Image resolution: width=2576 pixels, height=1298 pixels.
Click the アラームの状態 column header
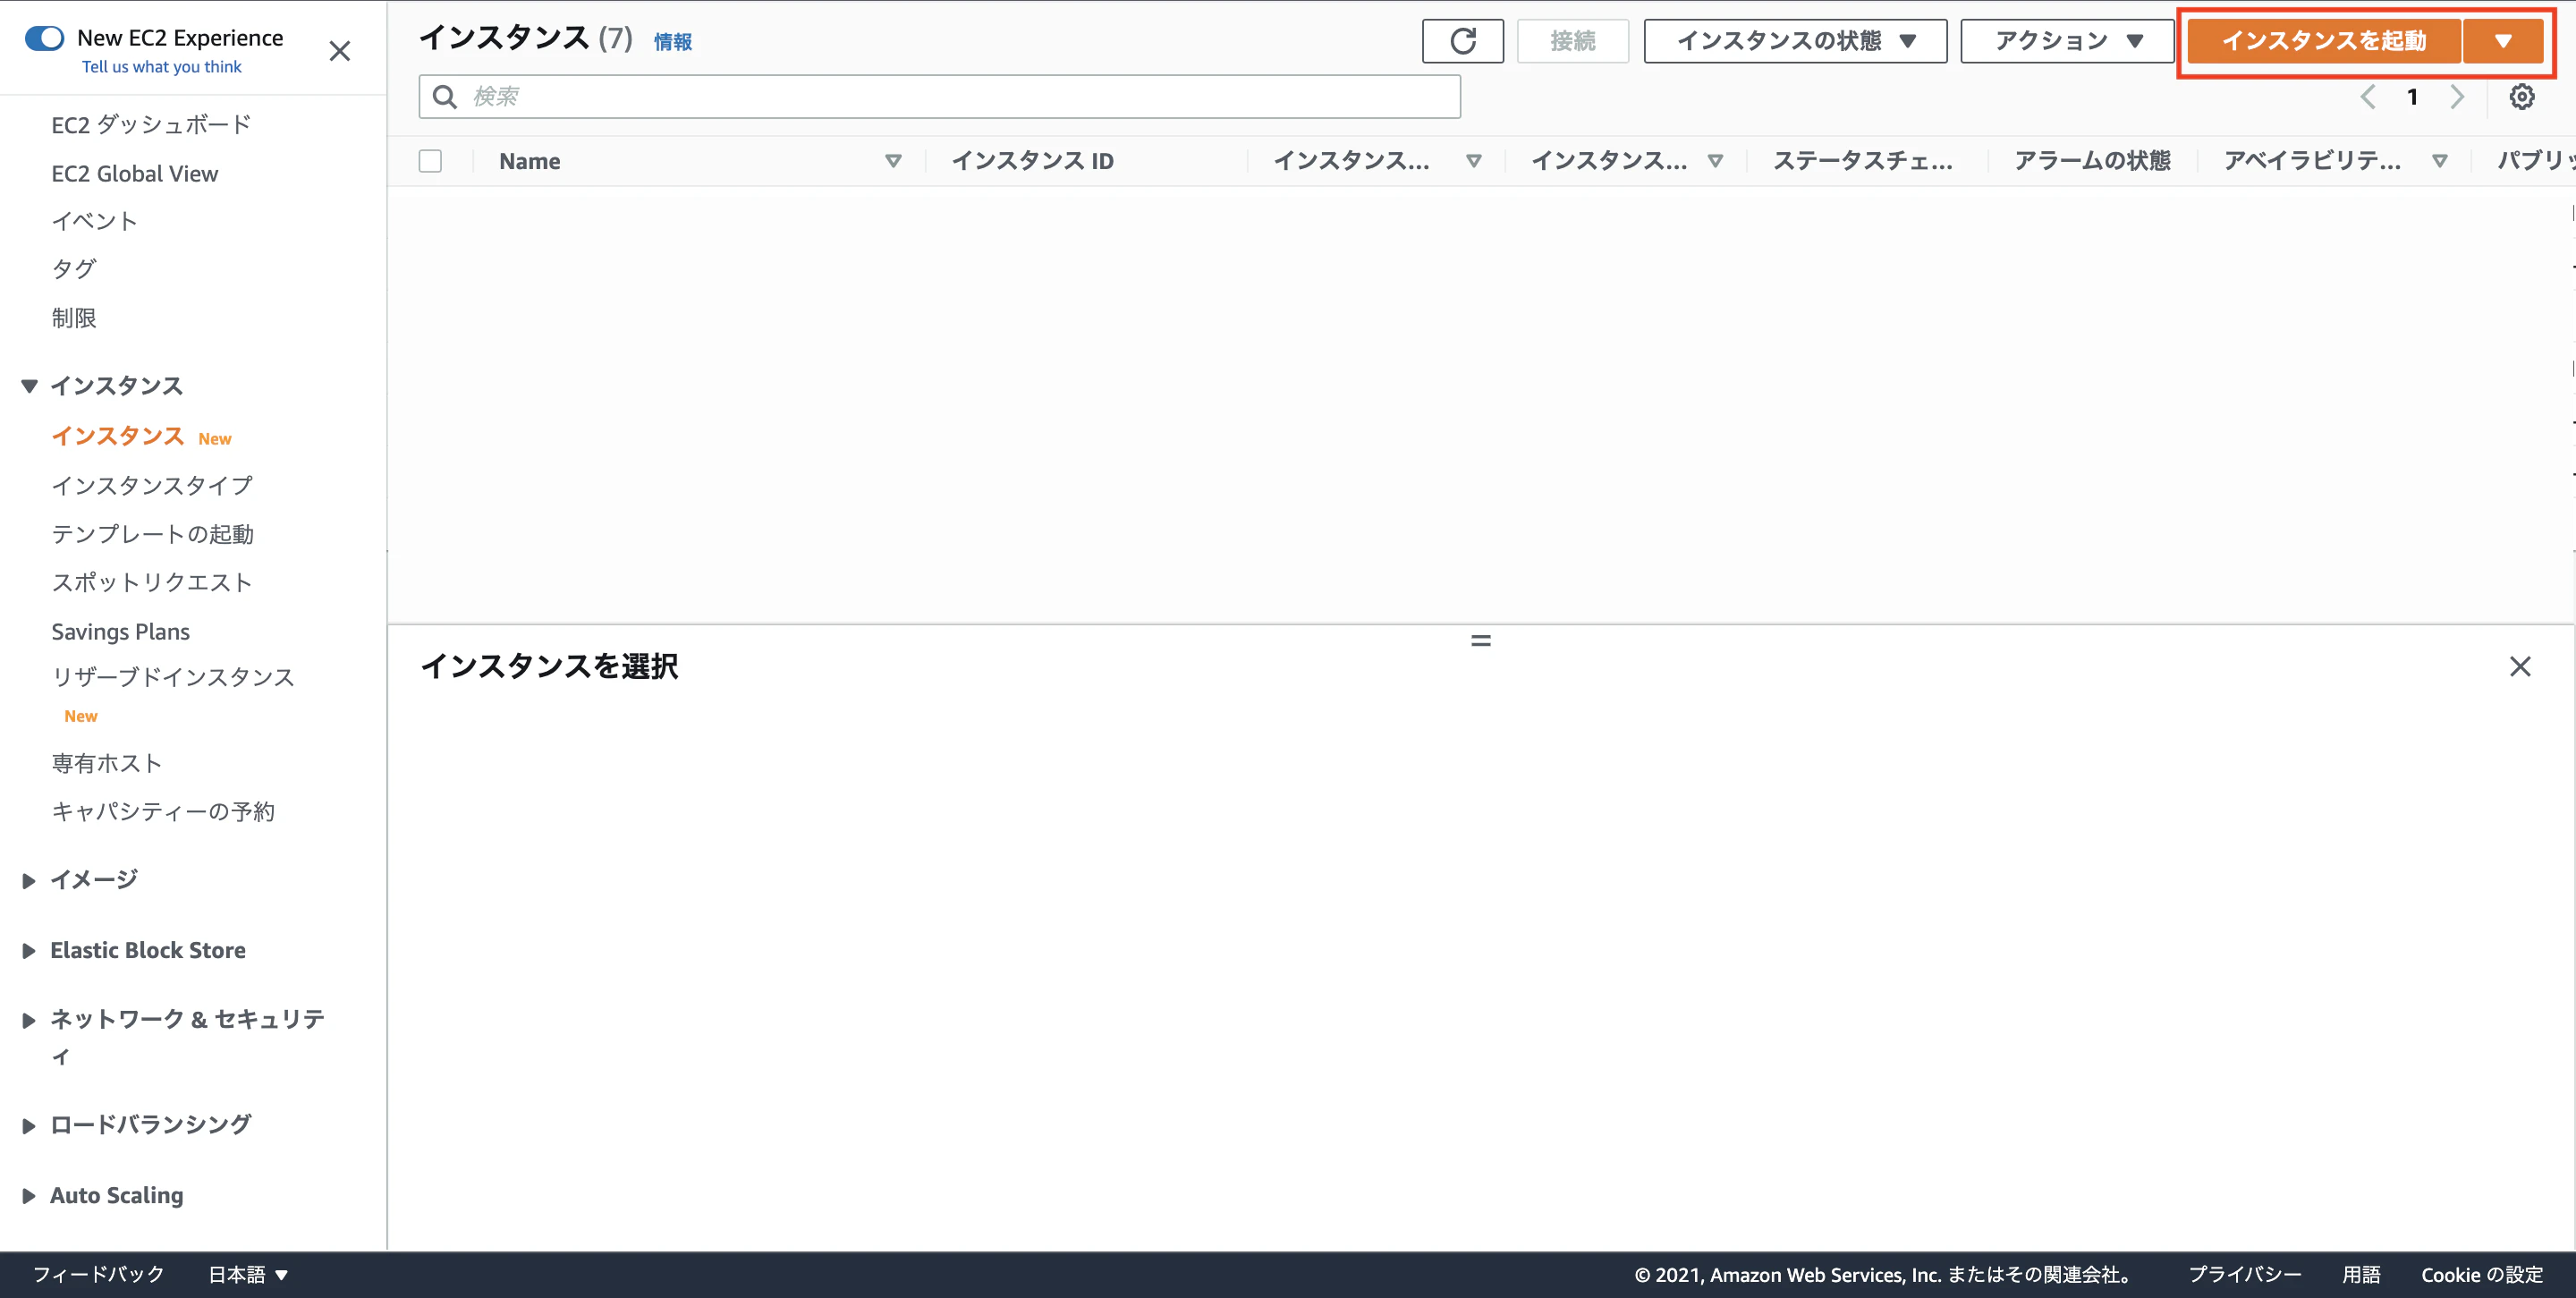(2092, 161)
